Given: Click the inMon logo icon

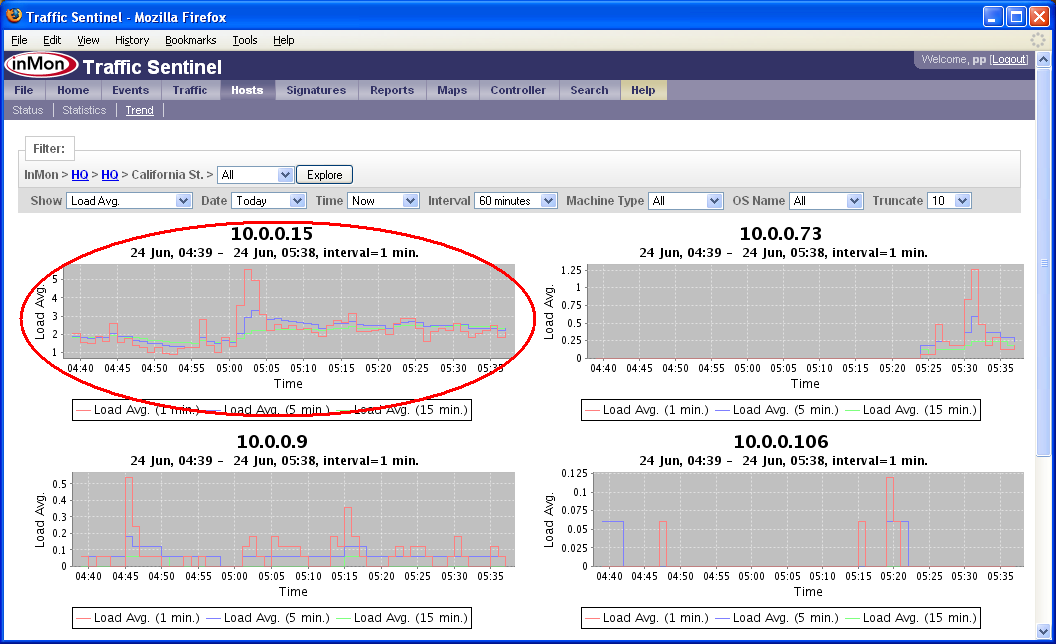Looking at the screenshot, I should [40, 66].
